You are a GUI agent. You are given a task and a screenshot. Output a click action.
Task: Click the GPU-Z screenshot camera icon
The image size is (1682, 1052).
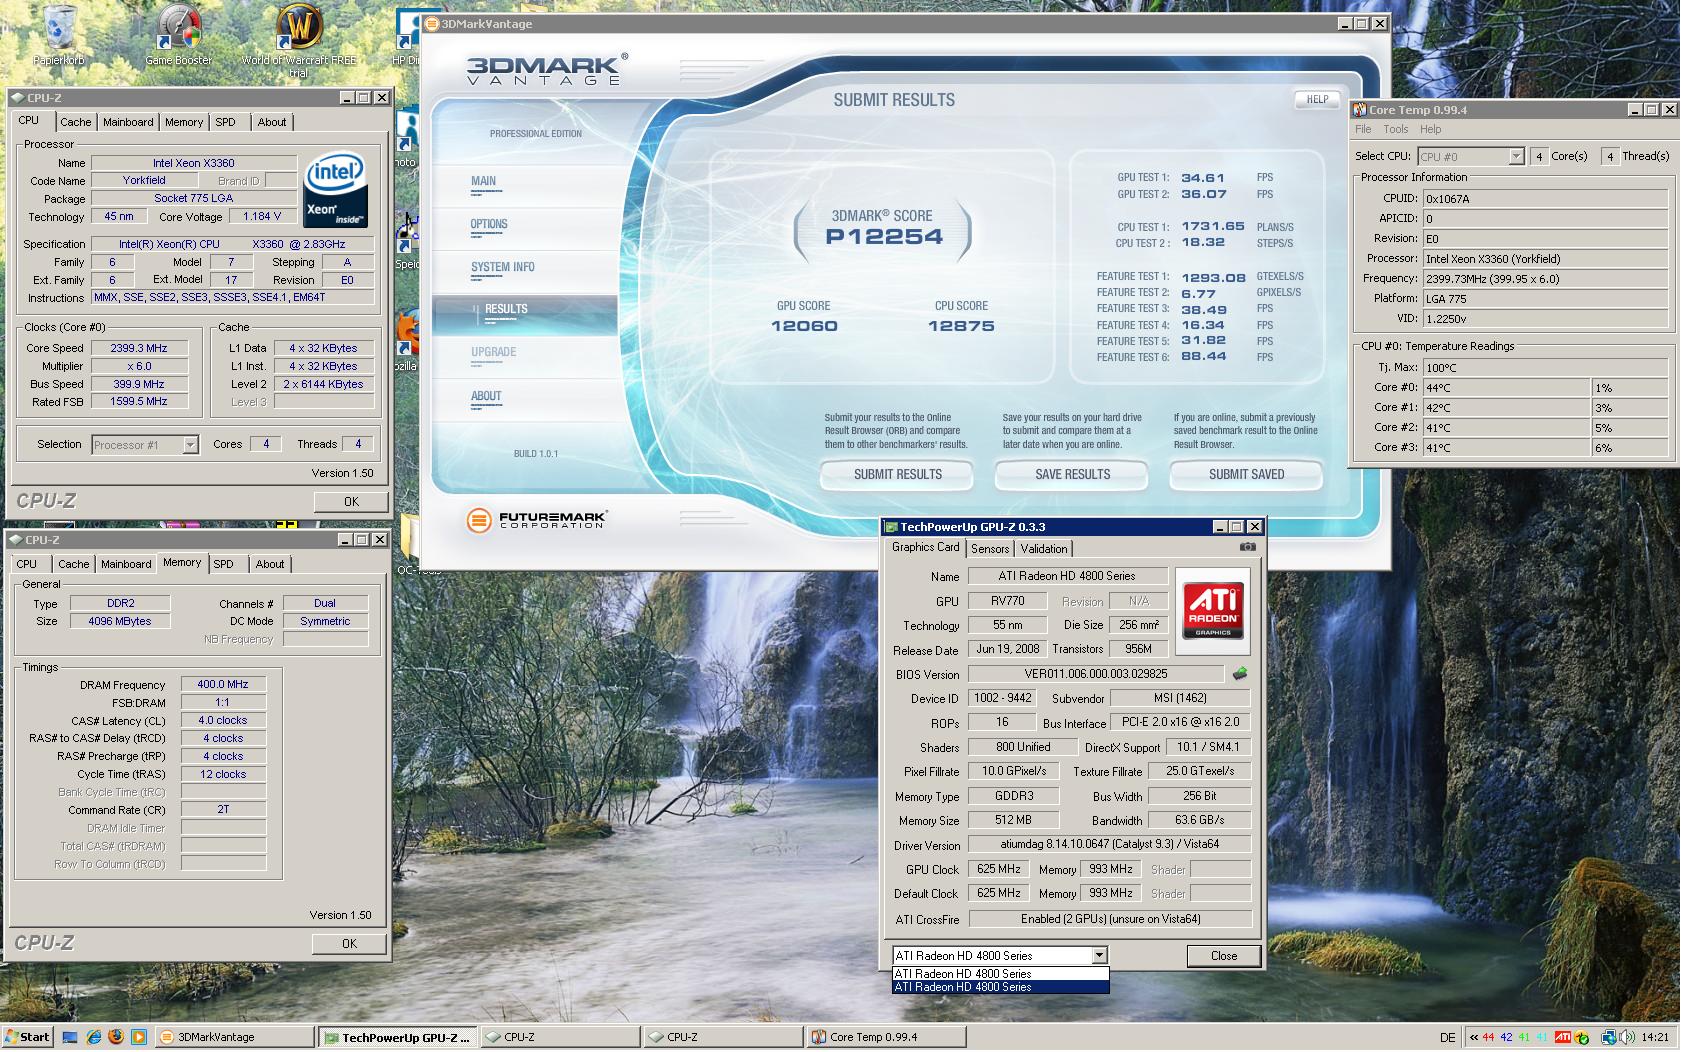pos(1247,547)
